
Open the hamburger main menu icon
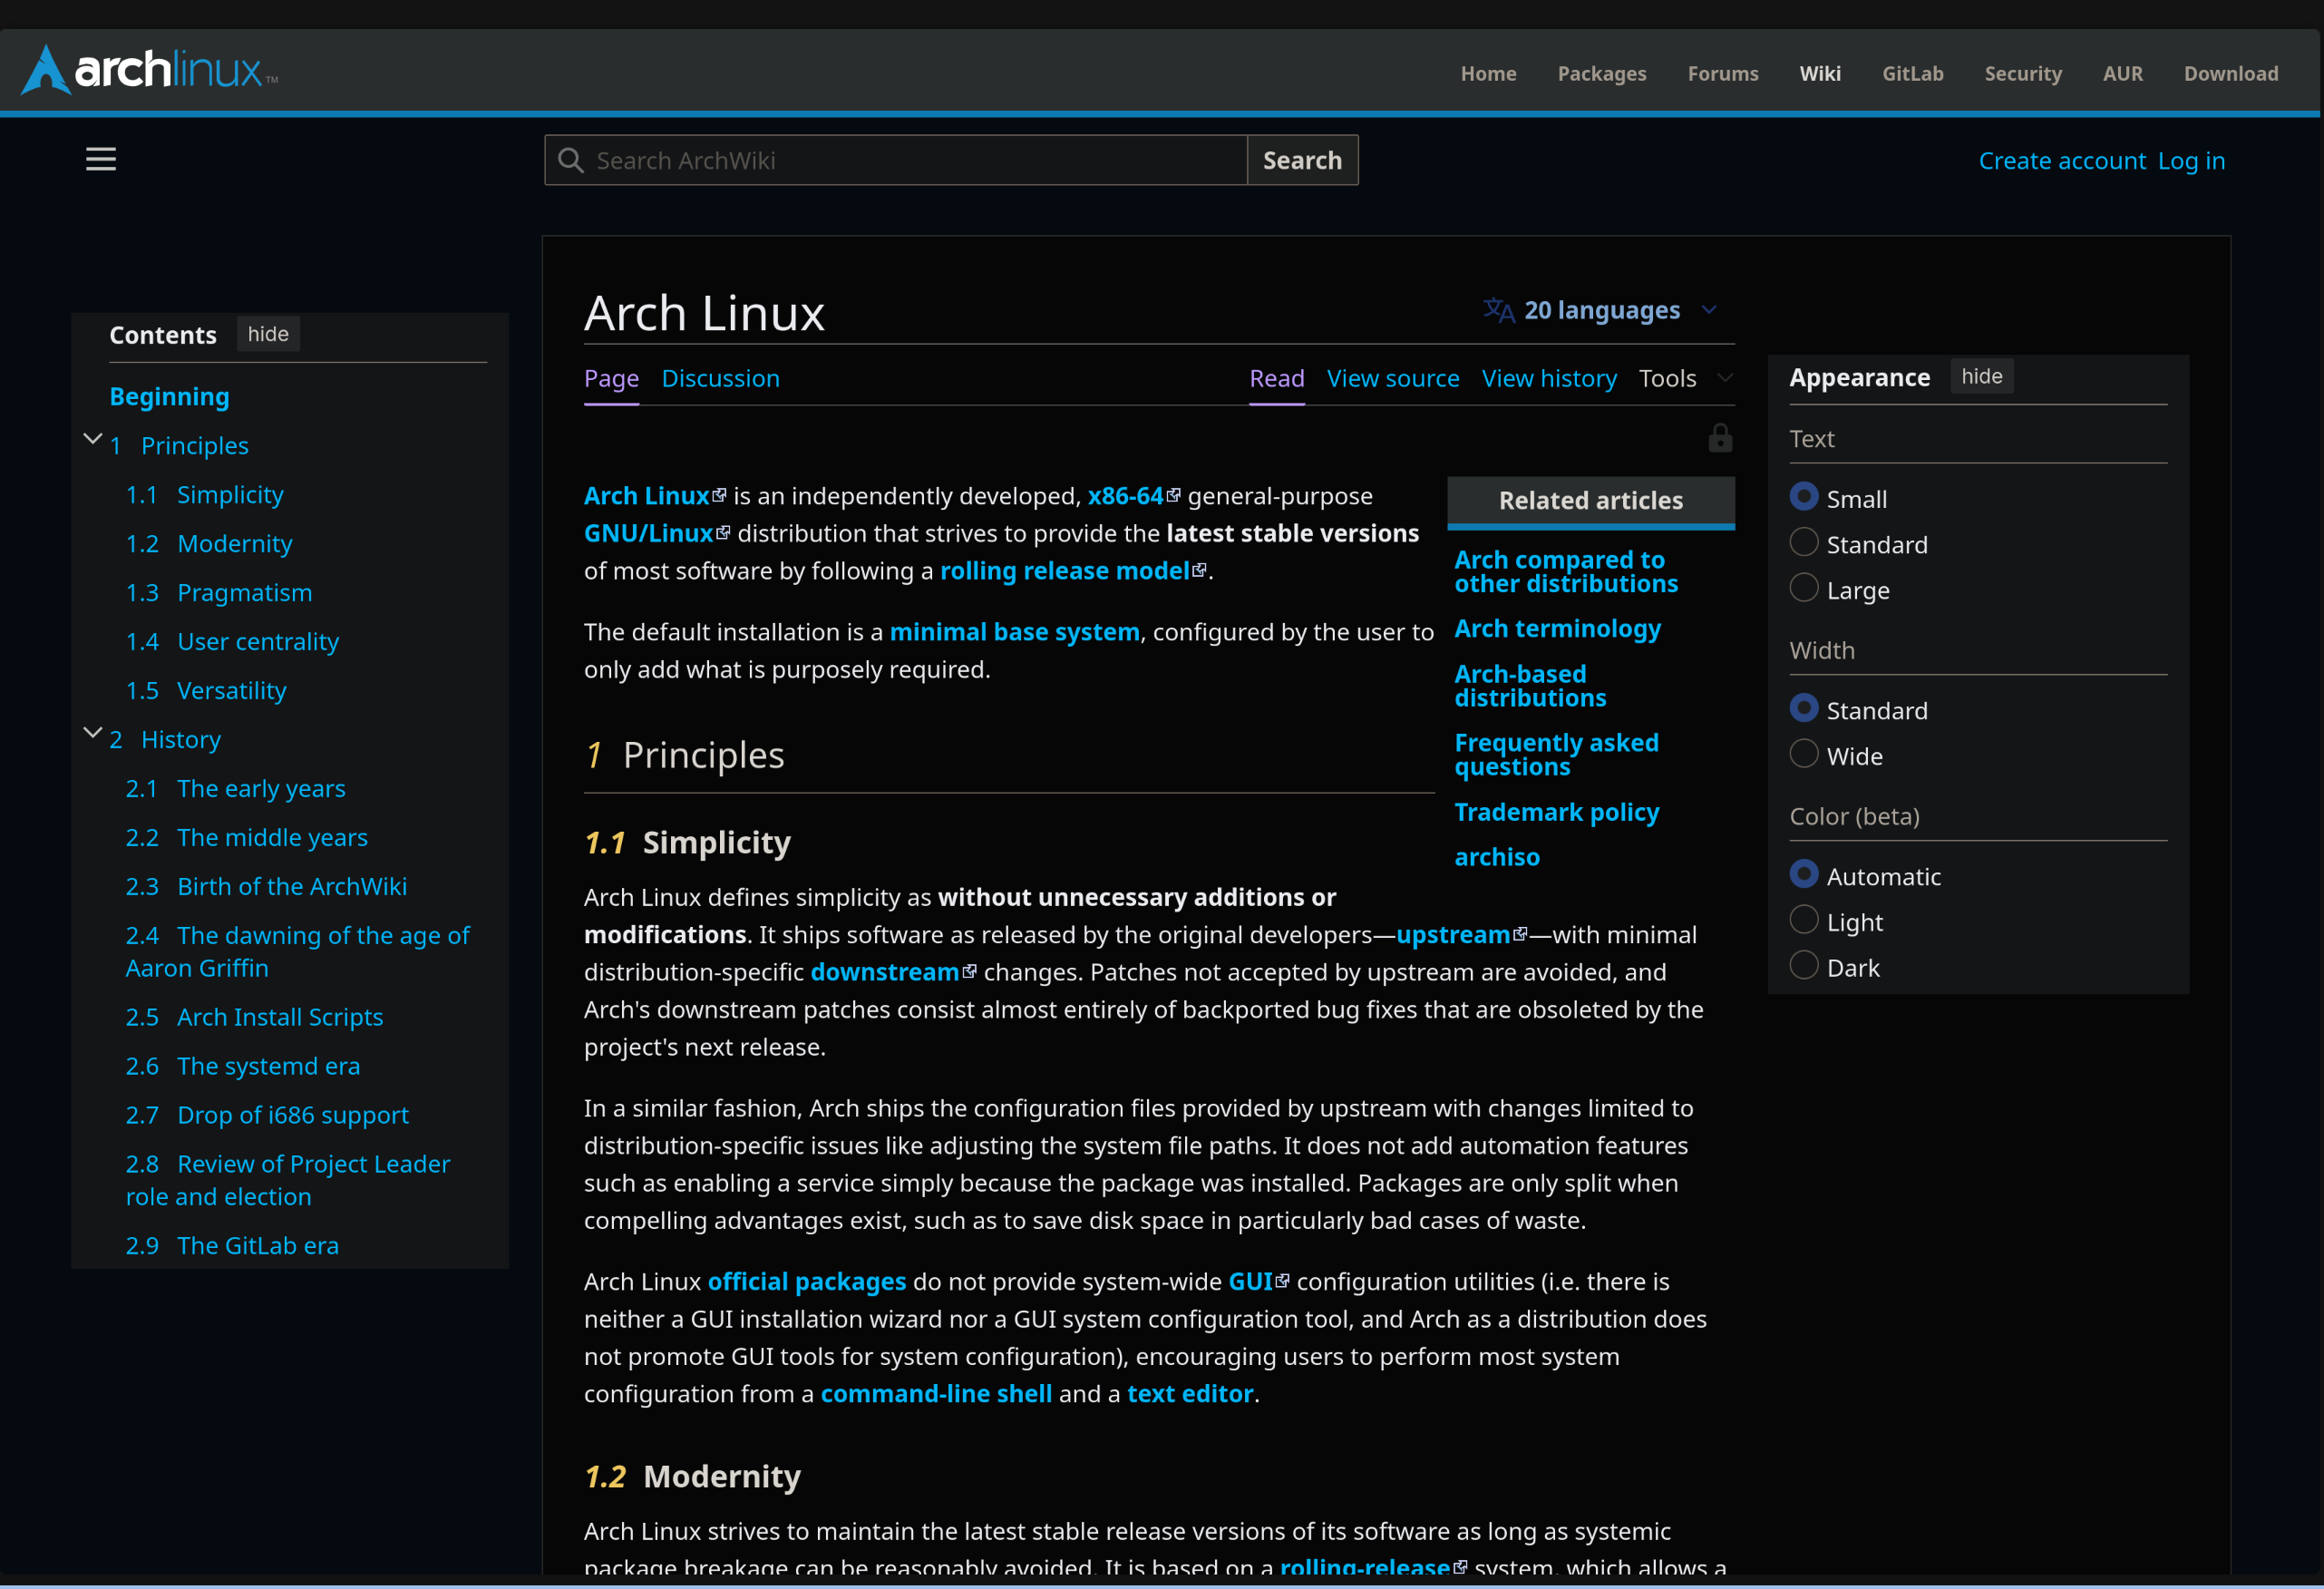(101, 160)
